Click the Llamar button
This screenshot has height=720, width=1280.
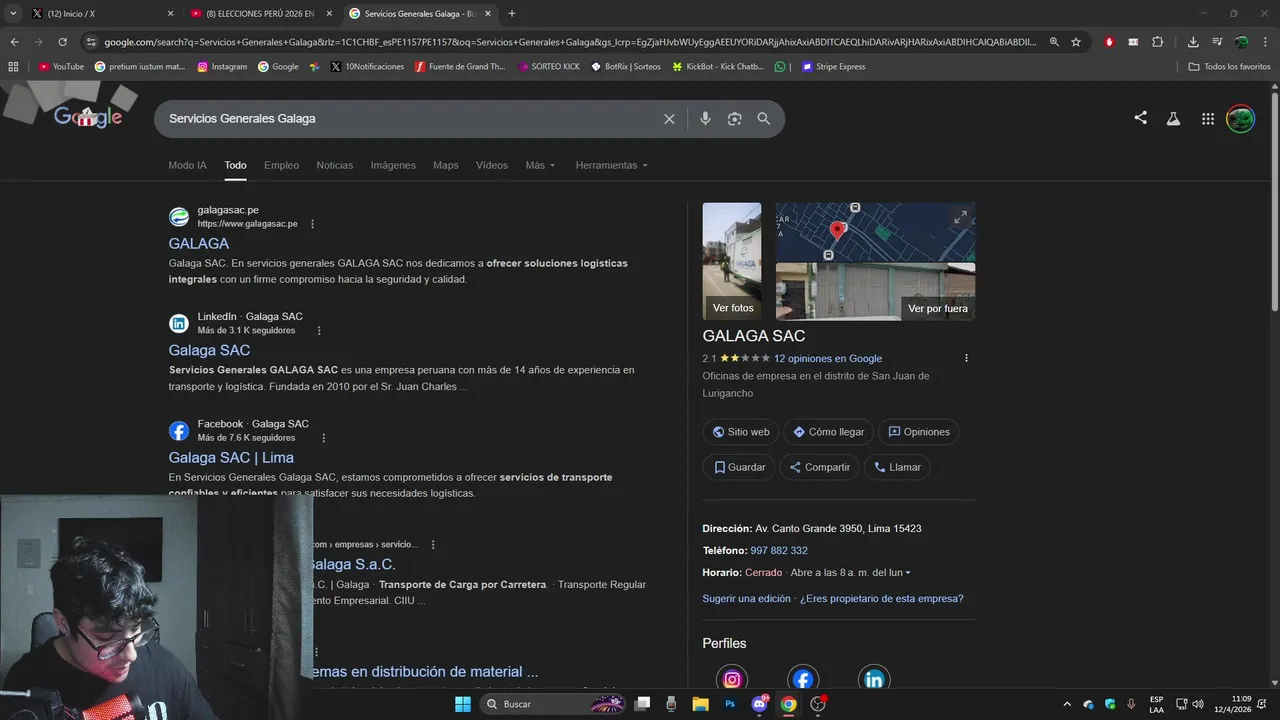[x=897, y=467]
